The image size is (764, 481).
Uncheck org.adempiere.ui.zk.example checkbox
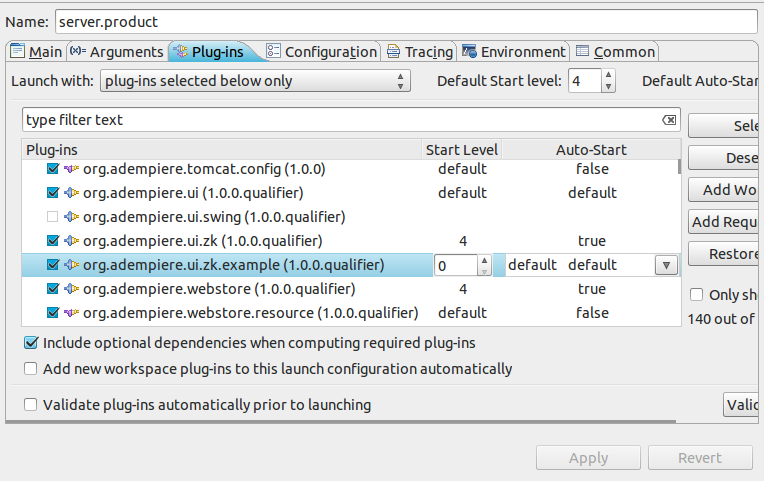pyautogui.click(x=53, y=265)
